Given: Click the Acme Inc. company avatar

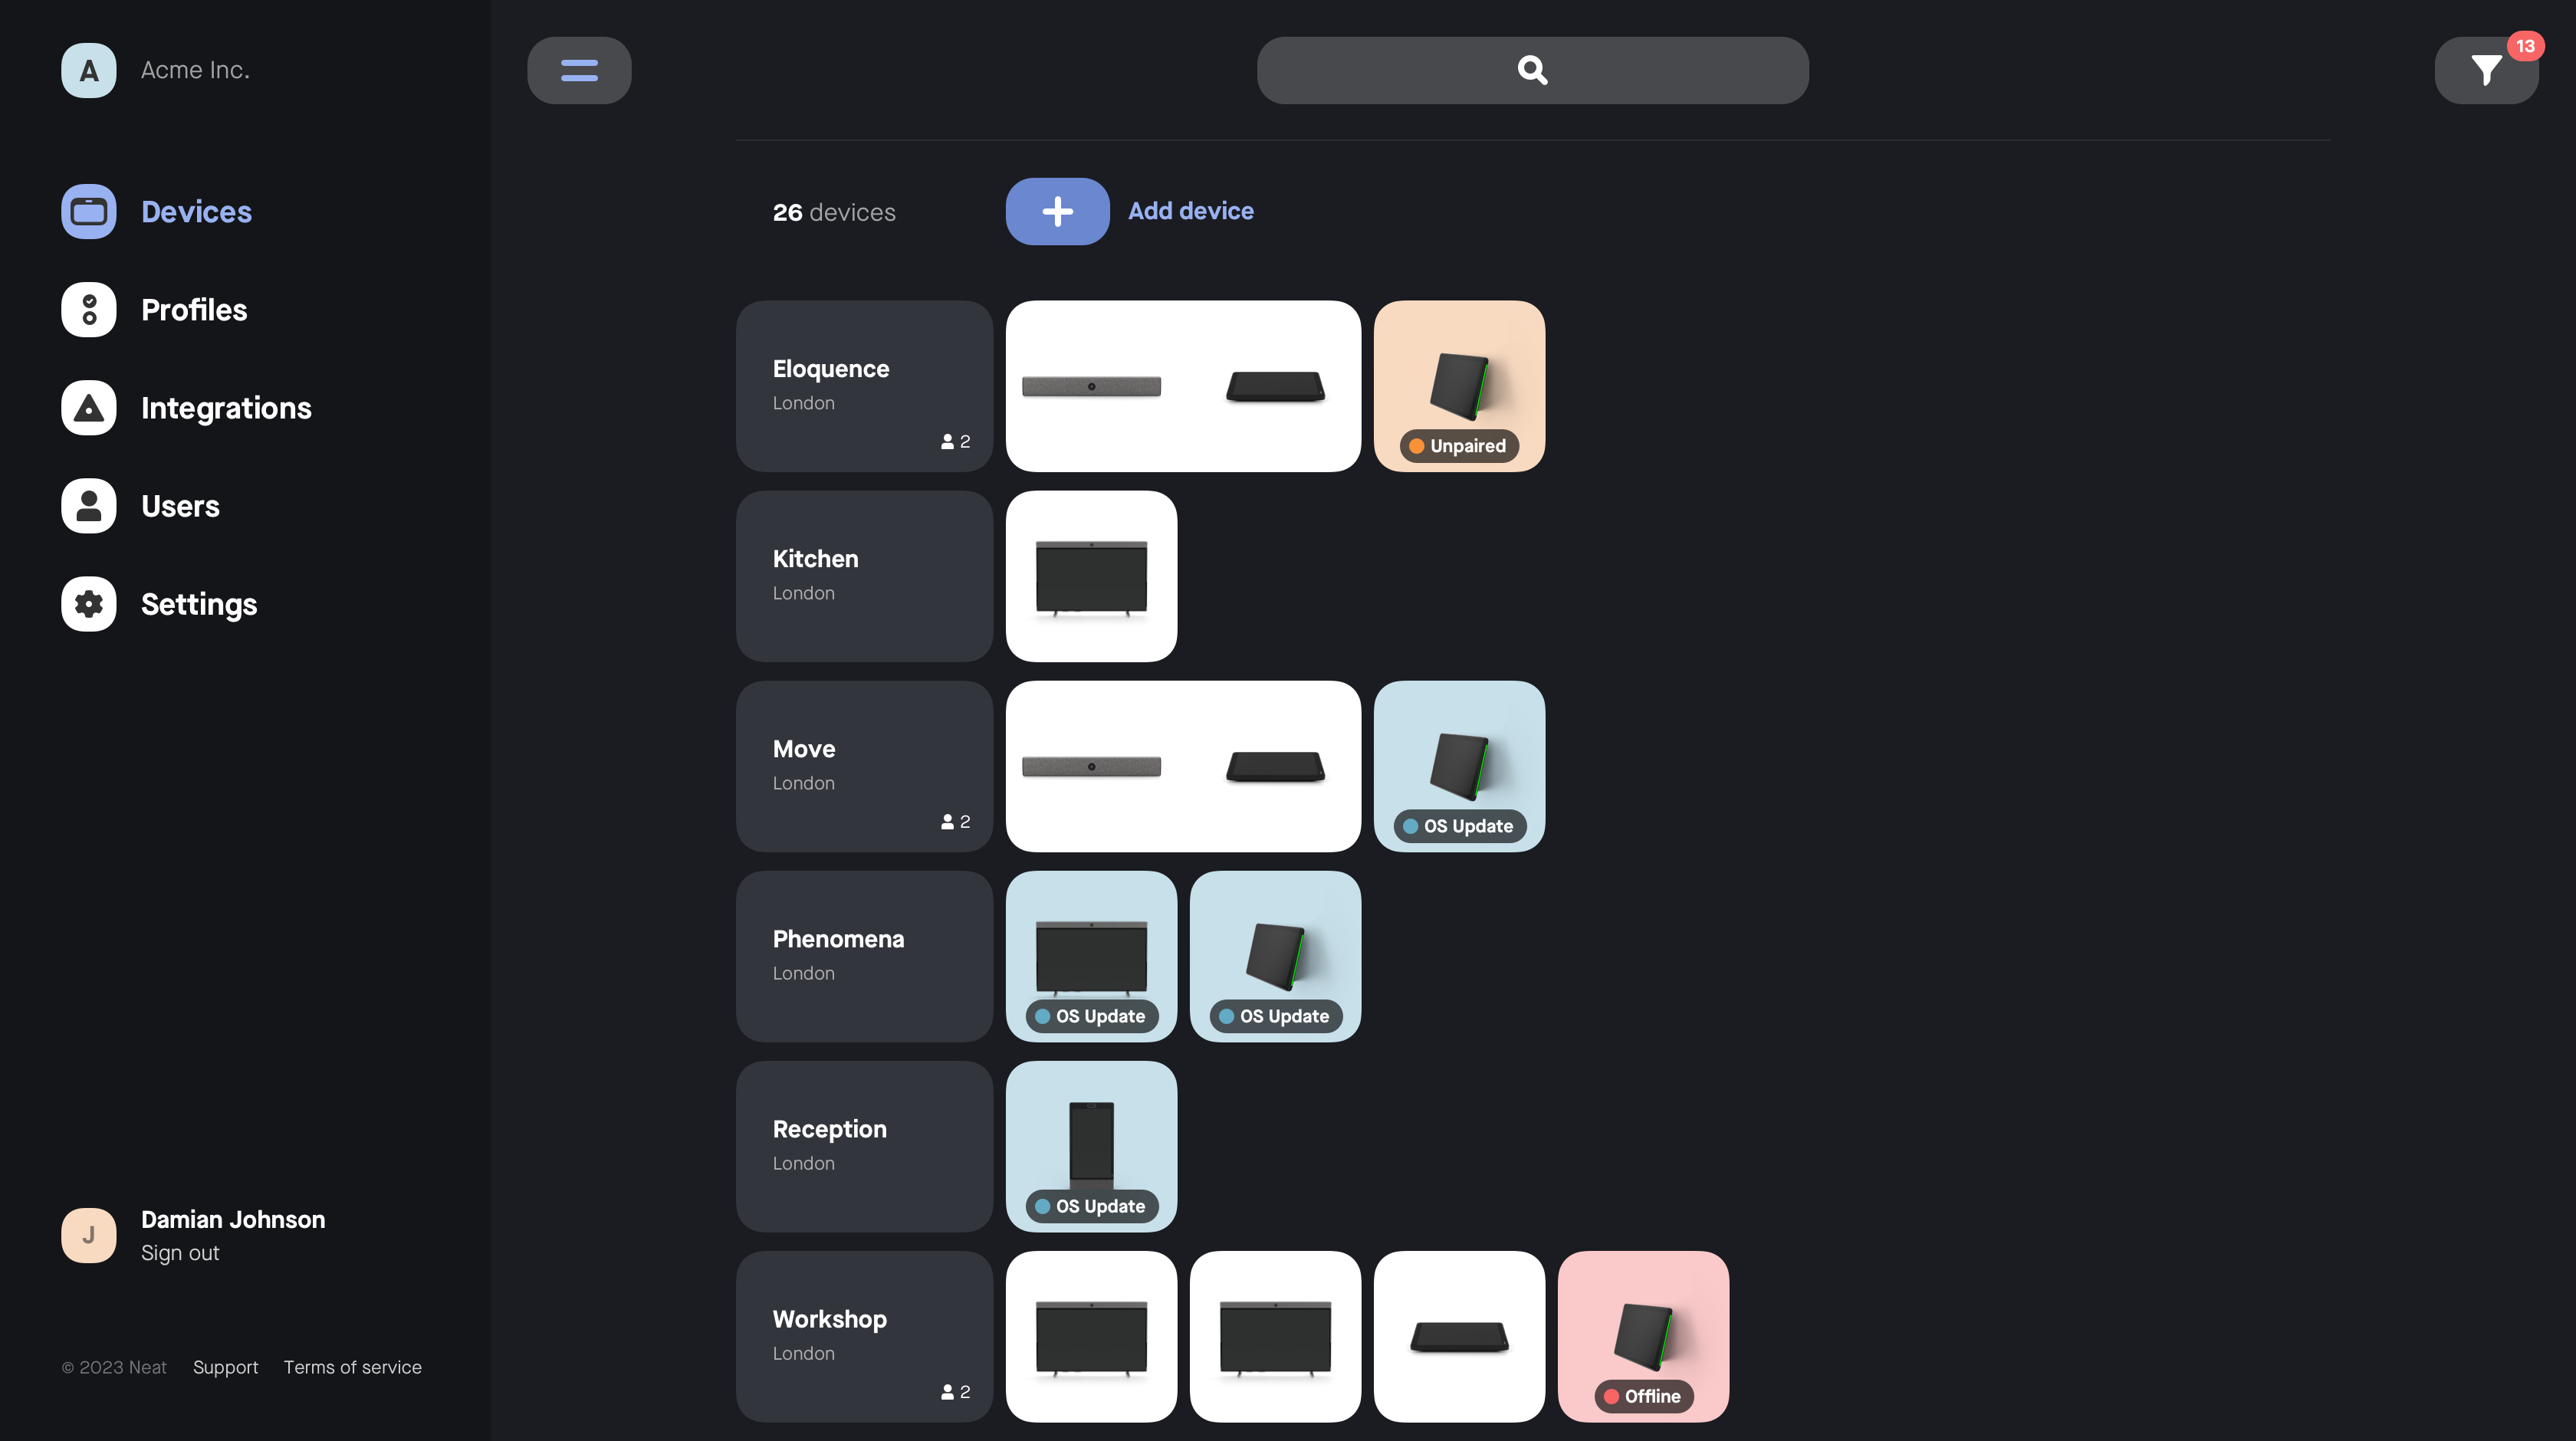Looking at the screenshot, I should [x=88, y=69].
